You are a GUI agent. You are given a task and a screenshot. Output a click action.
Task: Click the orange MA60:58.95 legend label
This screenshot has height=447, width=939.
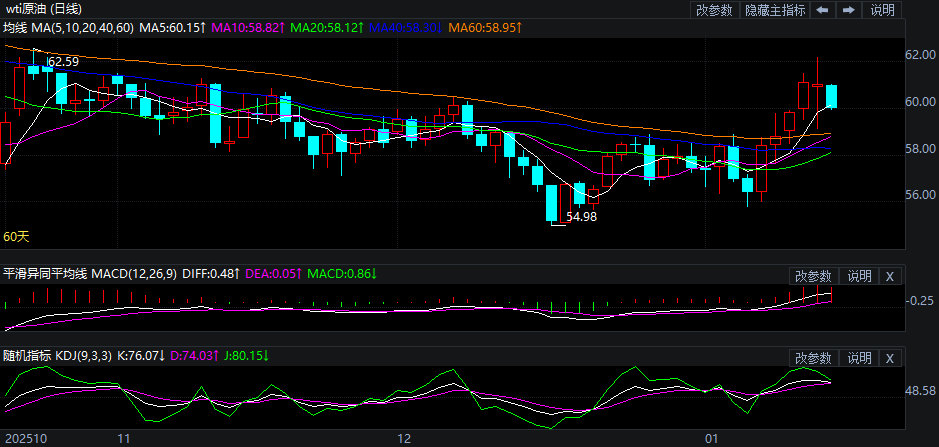click(x=484, y=27)
